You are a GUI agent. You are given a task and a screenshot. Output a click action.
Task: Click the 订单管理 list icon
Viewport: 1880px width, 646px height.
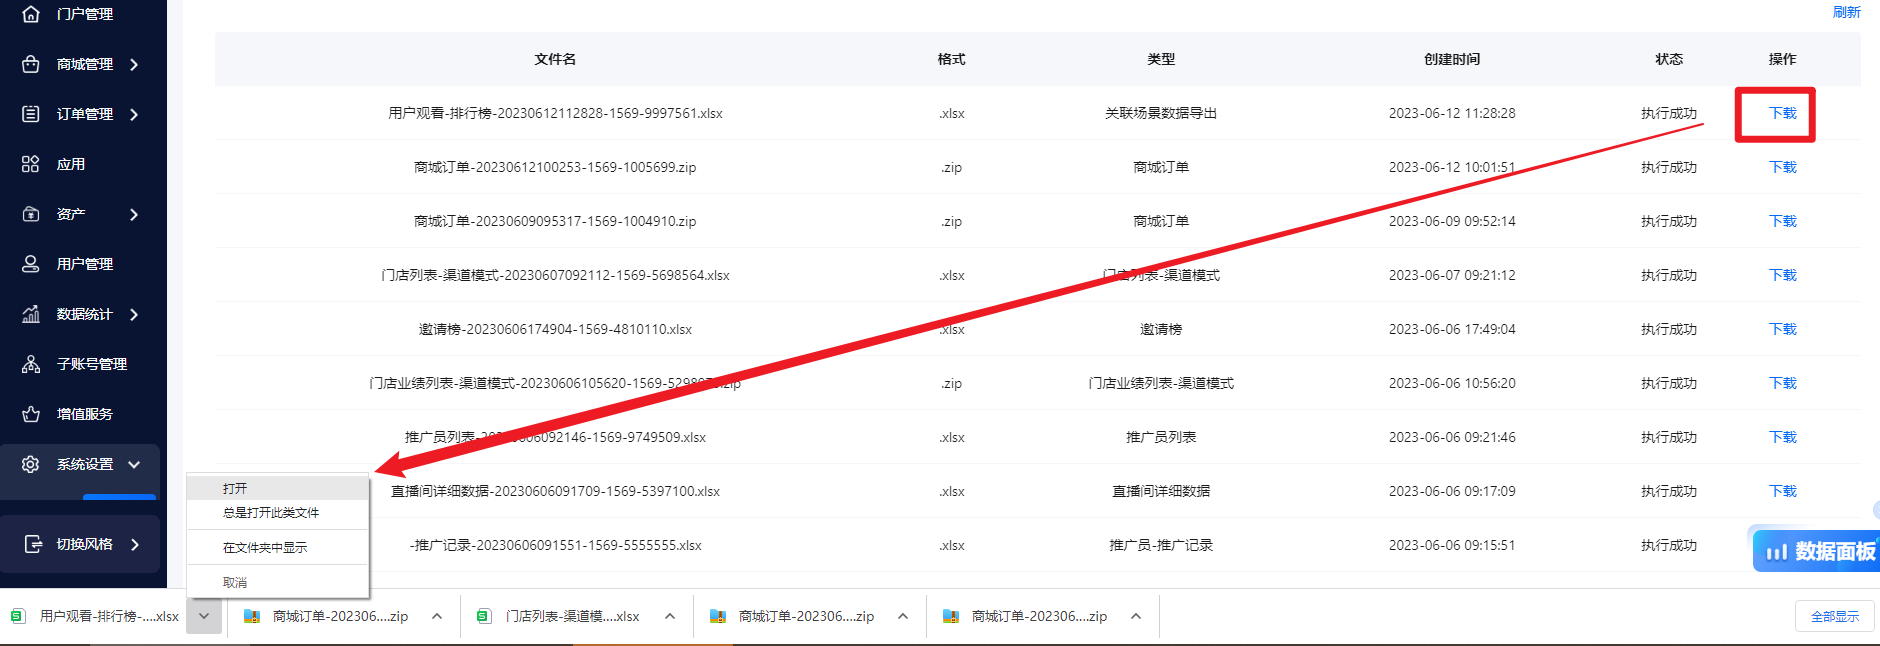[x=31, y=114]
